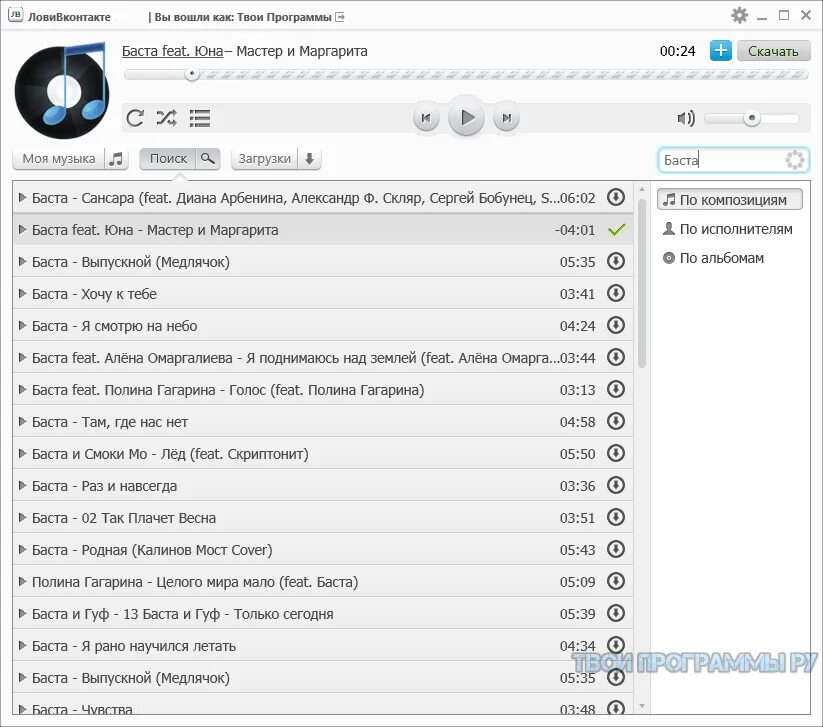Skip to next track
This screenshot has width=823, height=727.
pyautogui.click(x=506, y=118)
